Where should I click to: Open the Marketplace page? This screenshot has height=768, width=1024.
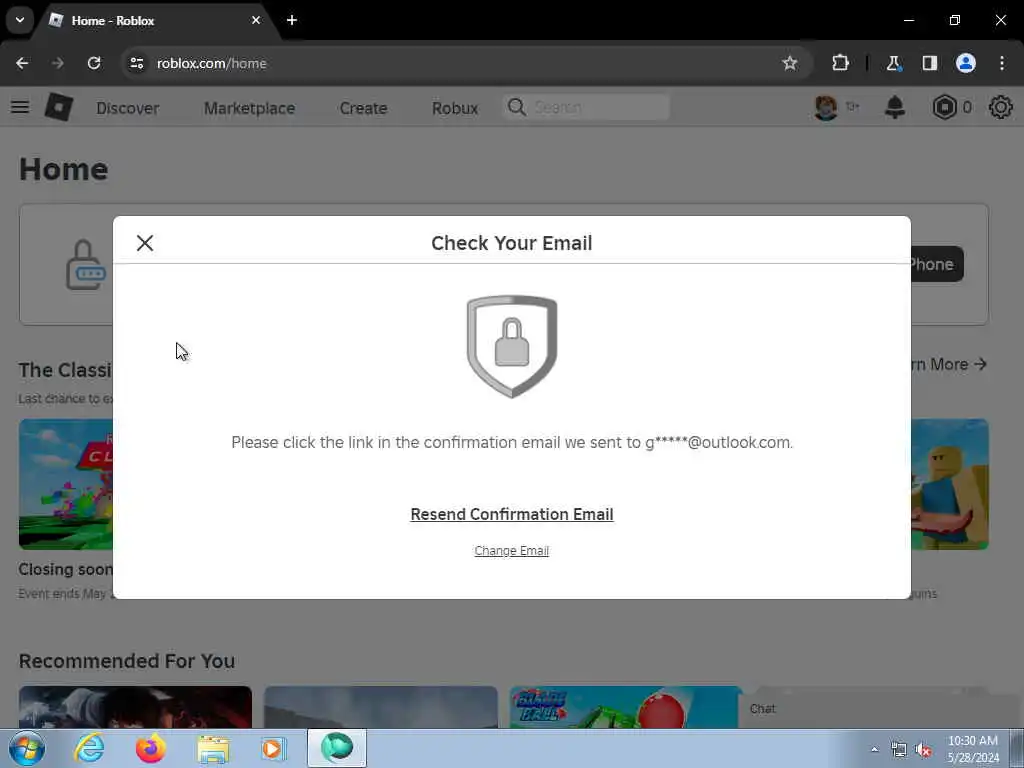pos(249,108)
